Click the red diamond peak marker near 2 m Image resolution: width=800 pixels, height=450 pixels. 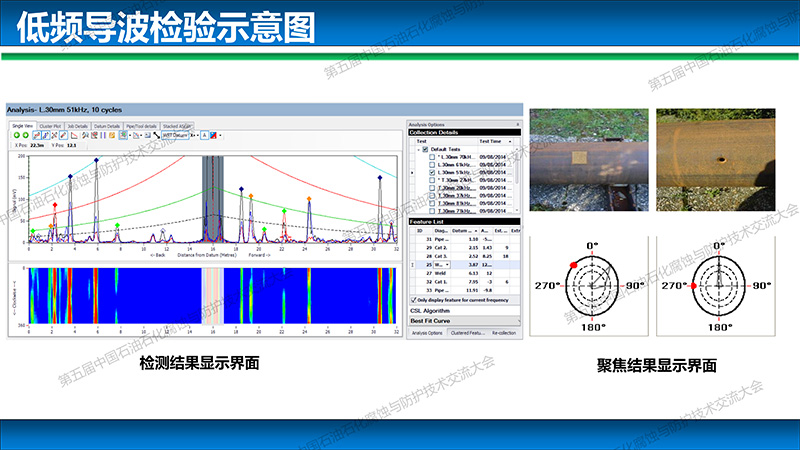pos(55,205)
